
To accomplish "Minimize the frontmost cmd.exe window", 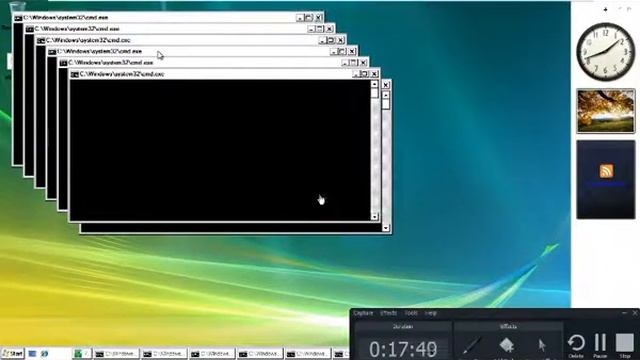I will [x=356, y=74].
